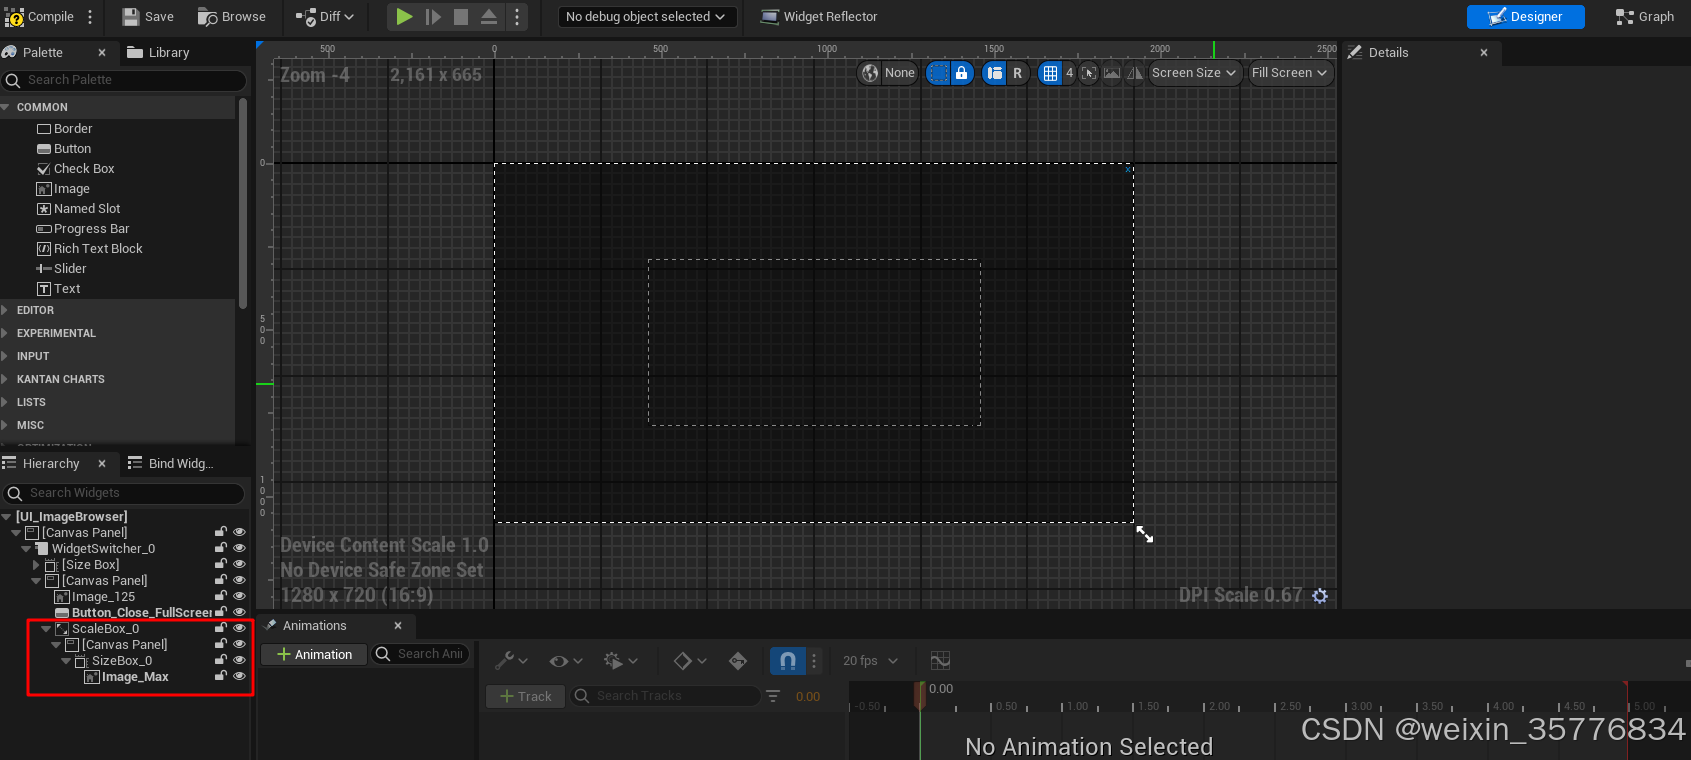Open debug object selection dropdown
Screen dimensions: 1691x760
tap(646, 17)
